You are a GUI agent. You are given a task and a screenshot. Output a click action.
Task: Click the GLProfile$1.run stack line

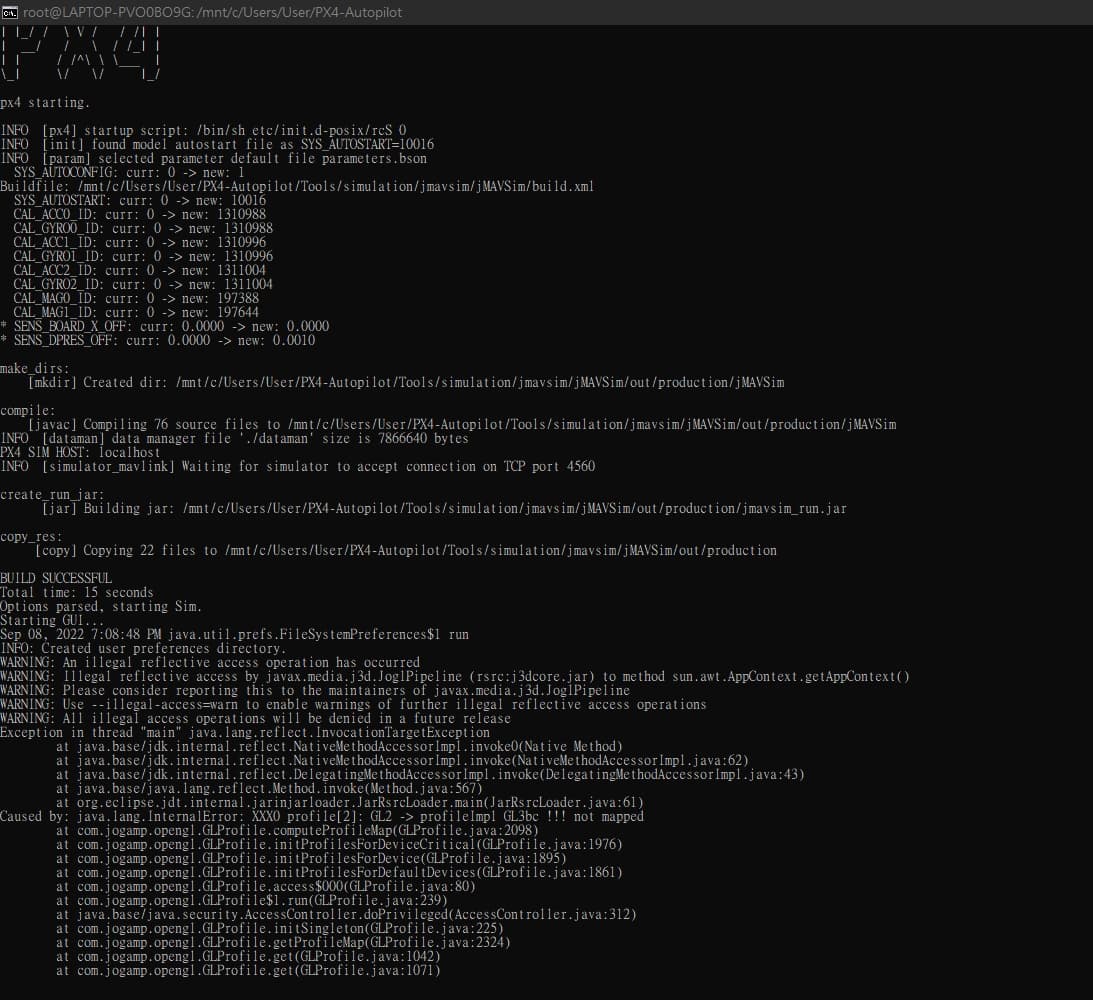[x=252, y=900]
